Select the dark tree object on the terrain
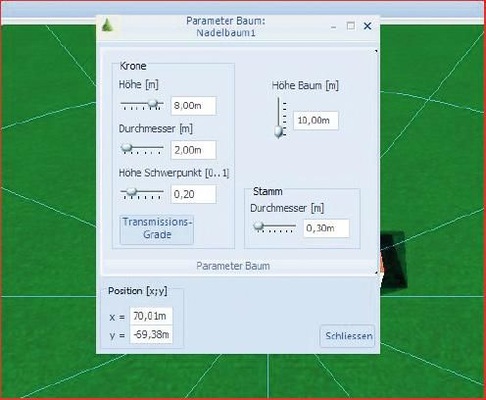This screenshot has height=400, width=486. 393,262
